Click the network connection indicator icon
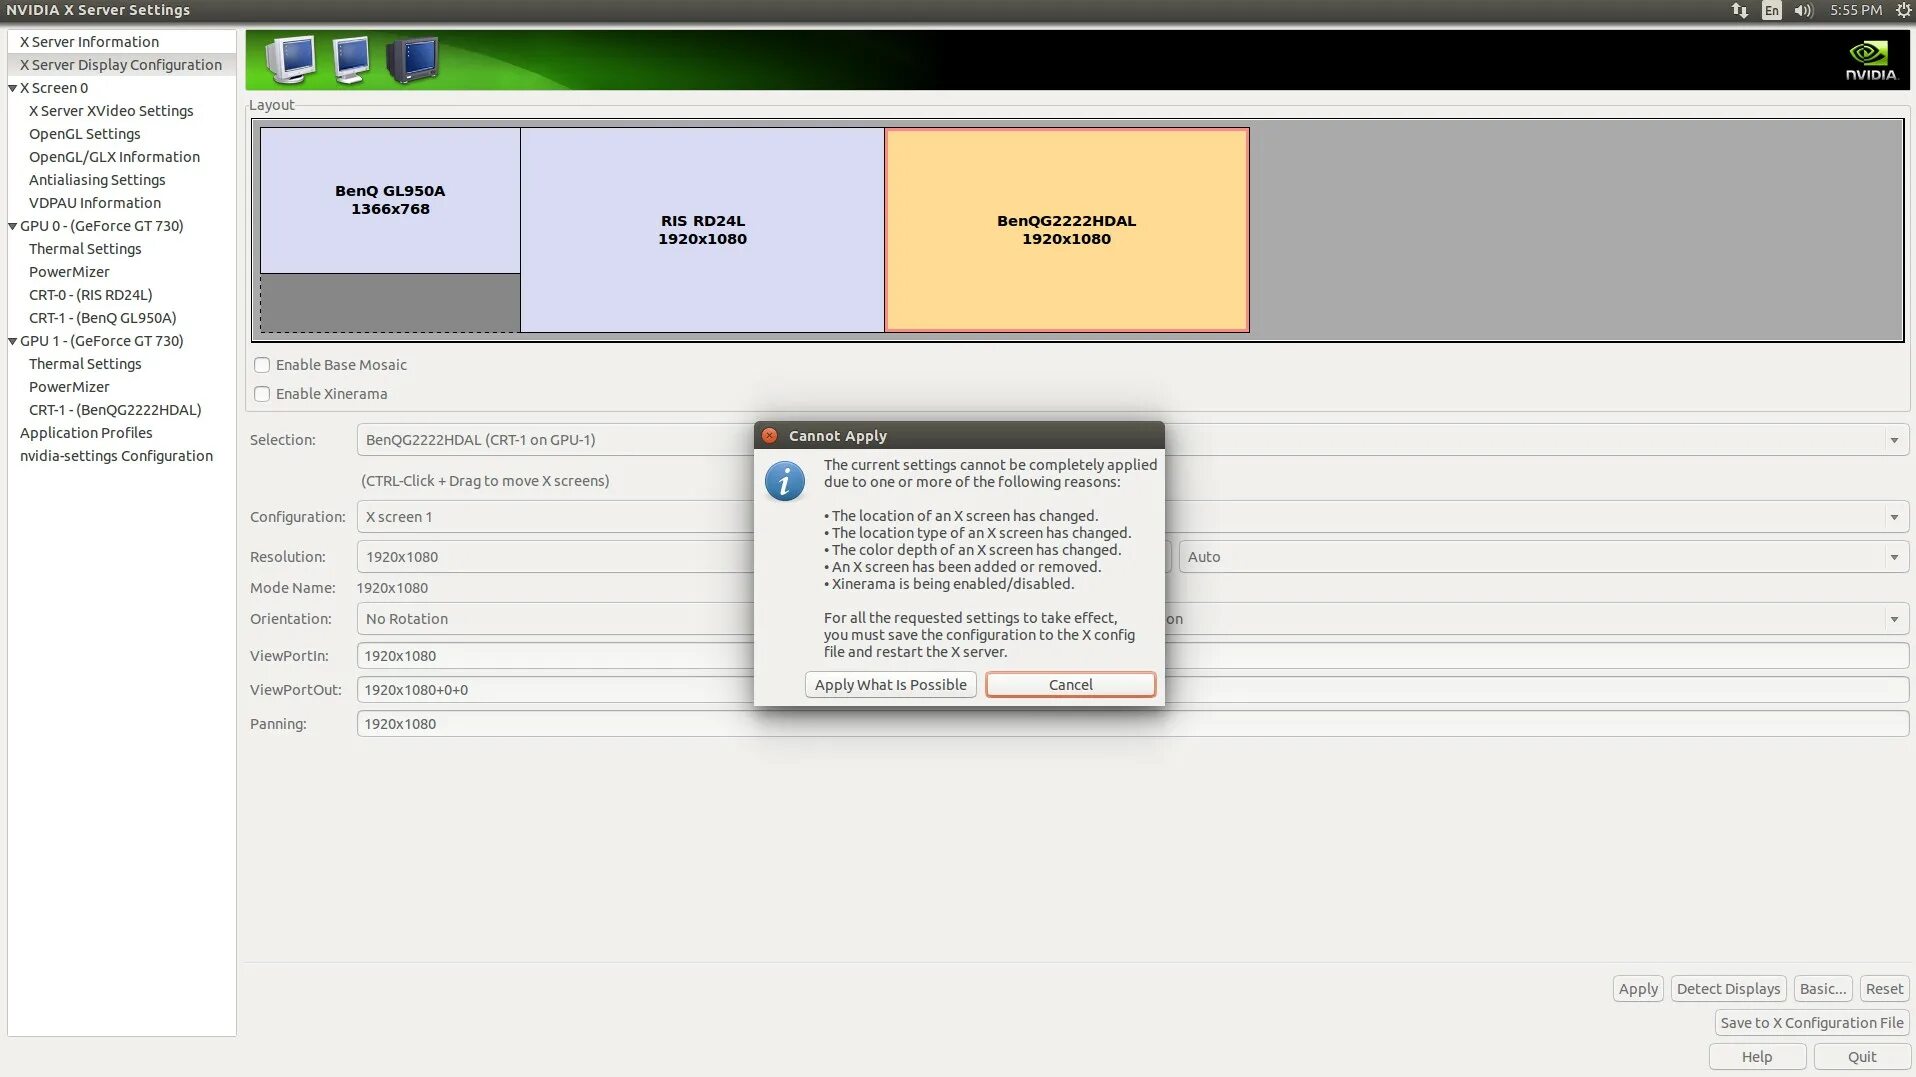The image size is (1916, 1077). pos(1740,10)
